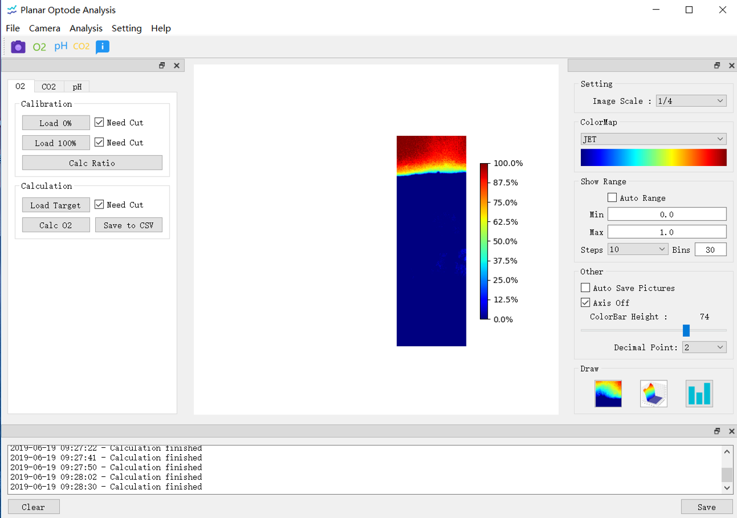Open the Analysis menu

(x=86, y=28)
